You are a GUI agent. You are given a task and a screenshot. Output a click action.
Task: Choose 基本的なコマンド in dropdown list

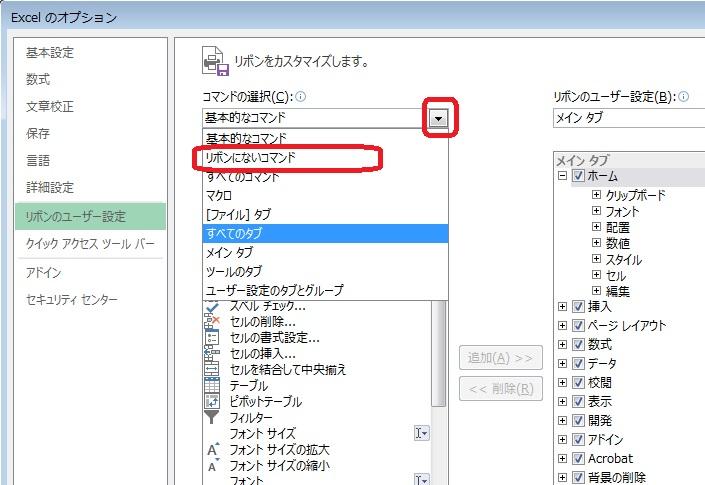point(326,138)
